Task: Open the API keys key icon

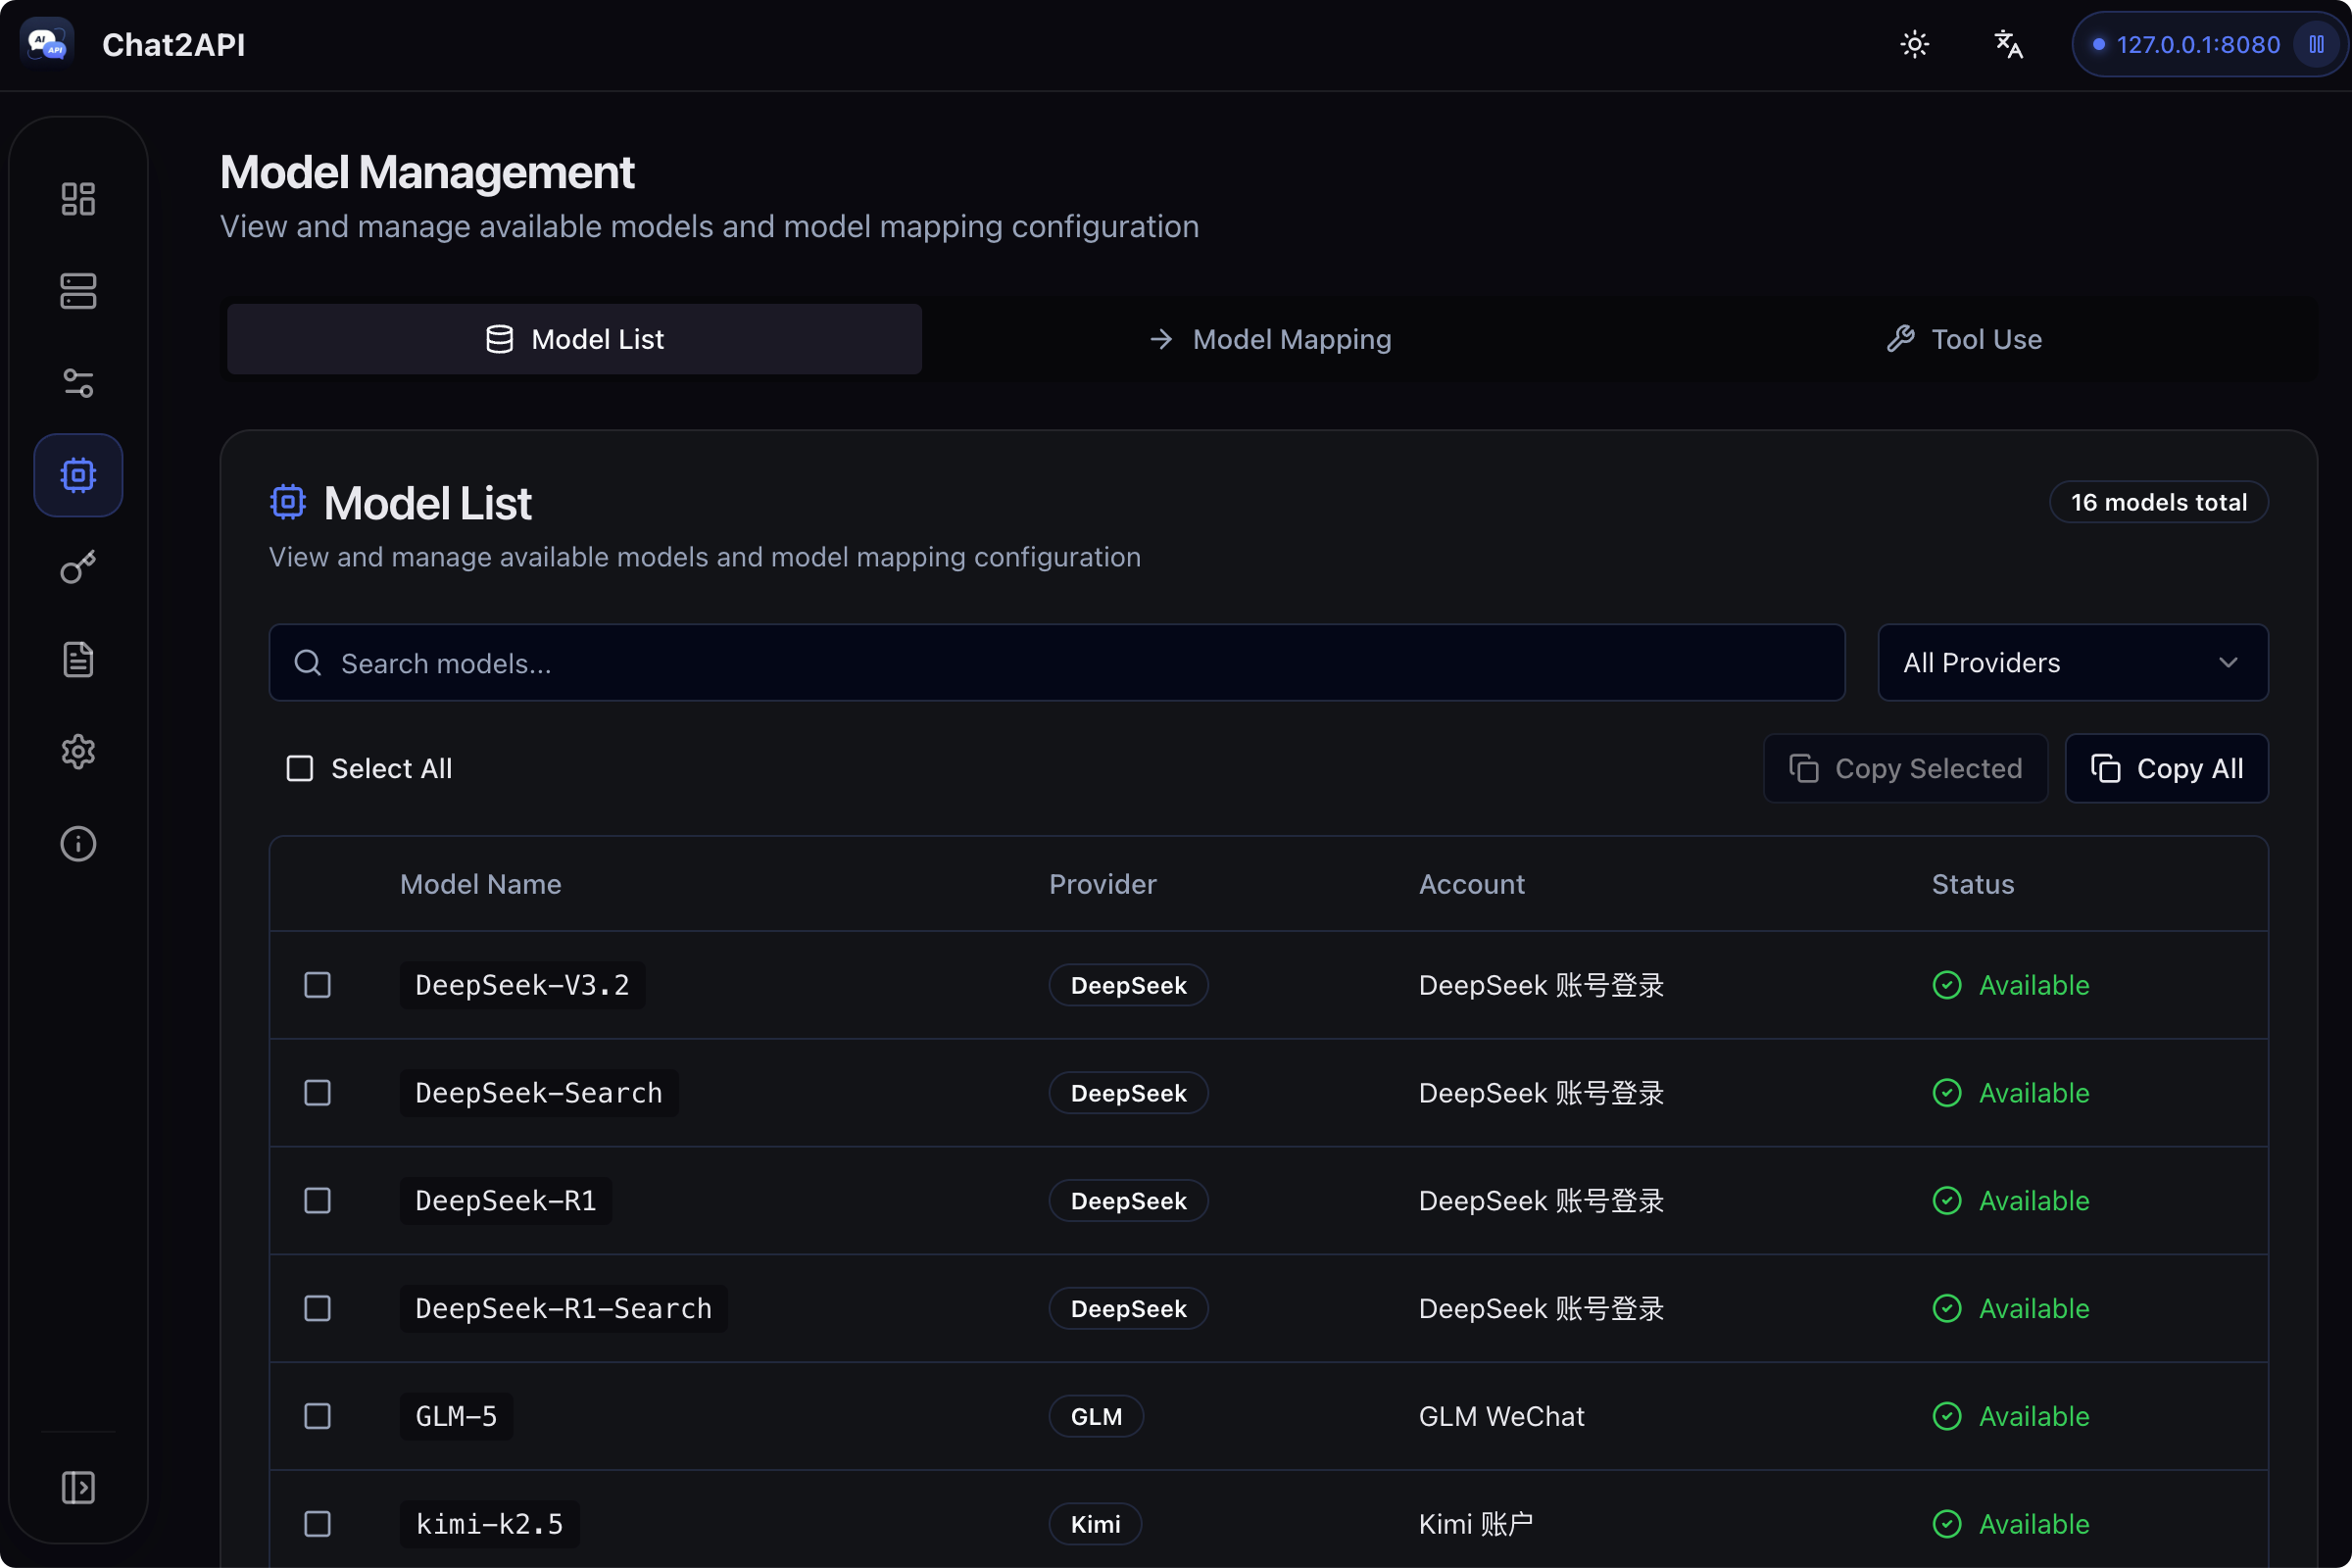Action: pyautogui.click(x=78, y=568)
